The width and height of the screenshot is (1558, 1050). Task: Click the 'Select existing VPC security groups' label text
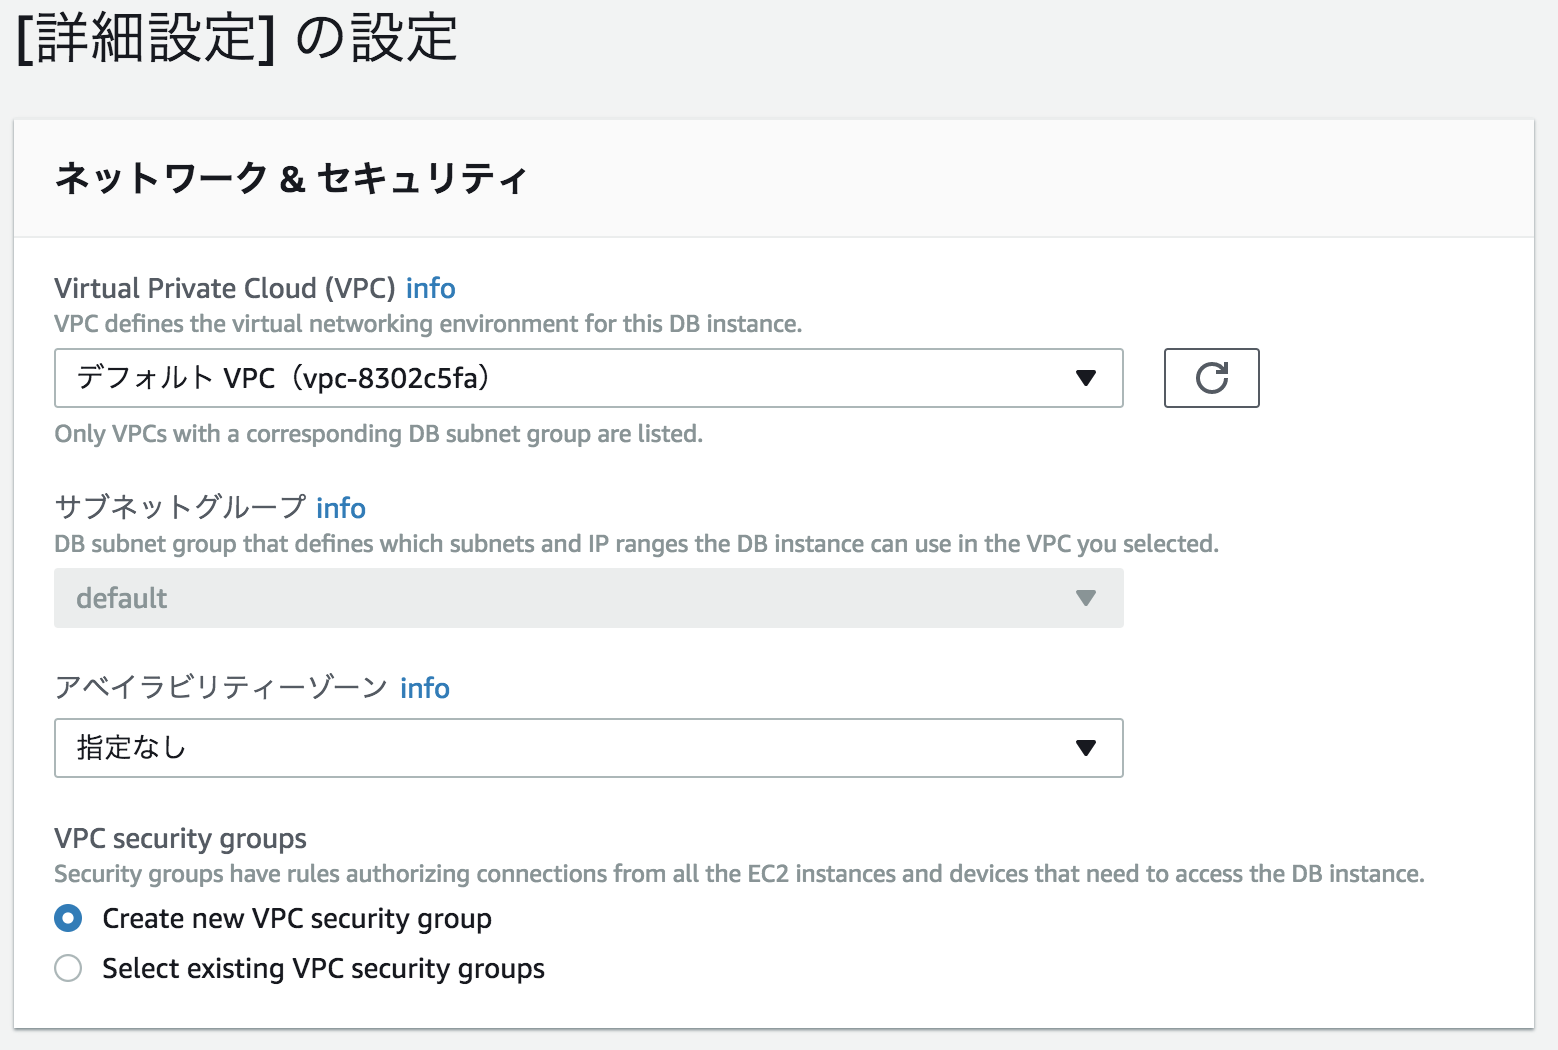click(323, 968)
